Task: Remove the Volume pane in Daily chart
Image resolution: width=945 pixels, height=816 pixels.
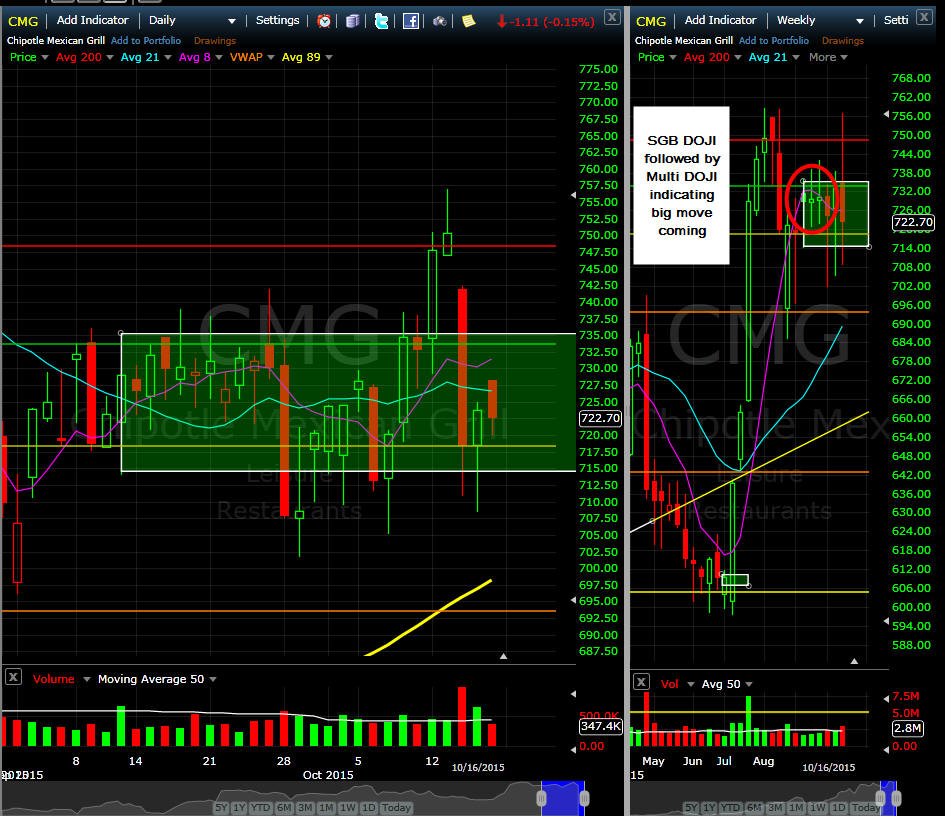Action: pyautogui.click(x=13, y=677)
